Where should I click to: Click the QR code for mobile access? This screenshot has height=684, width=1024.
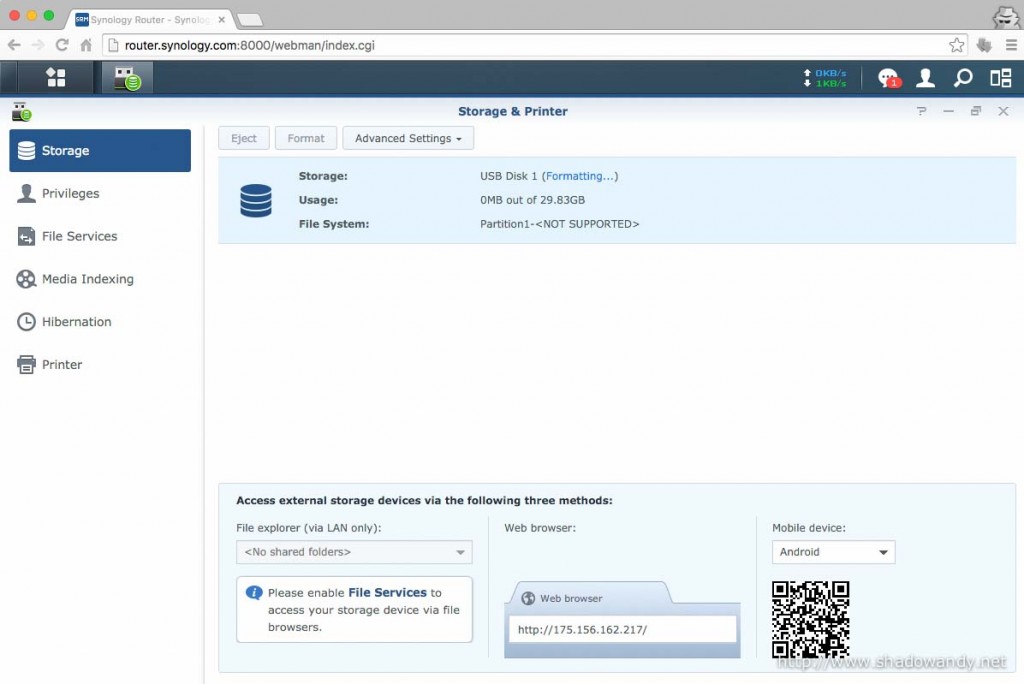click(811, 618)
